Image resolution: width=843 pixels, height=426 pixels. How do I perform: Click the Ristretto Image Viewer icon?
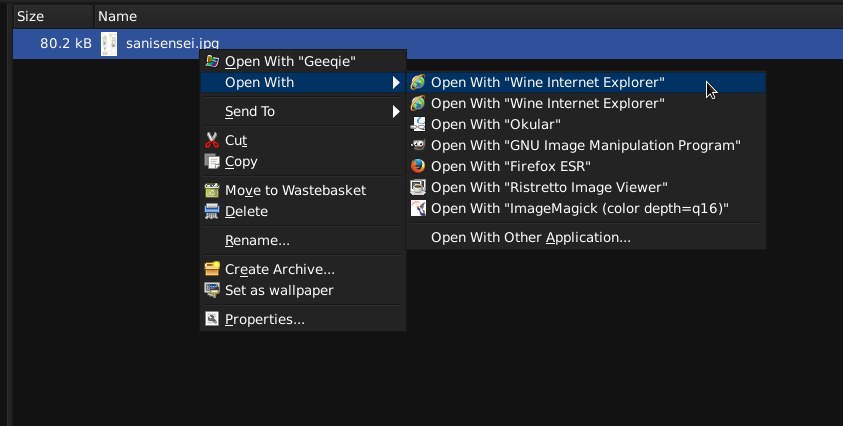coord(417,187)
